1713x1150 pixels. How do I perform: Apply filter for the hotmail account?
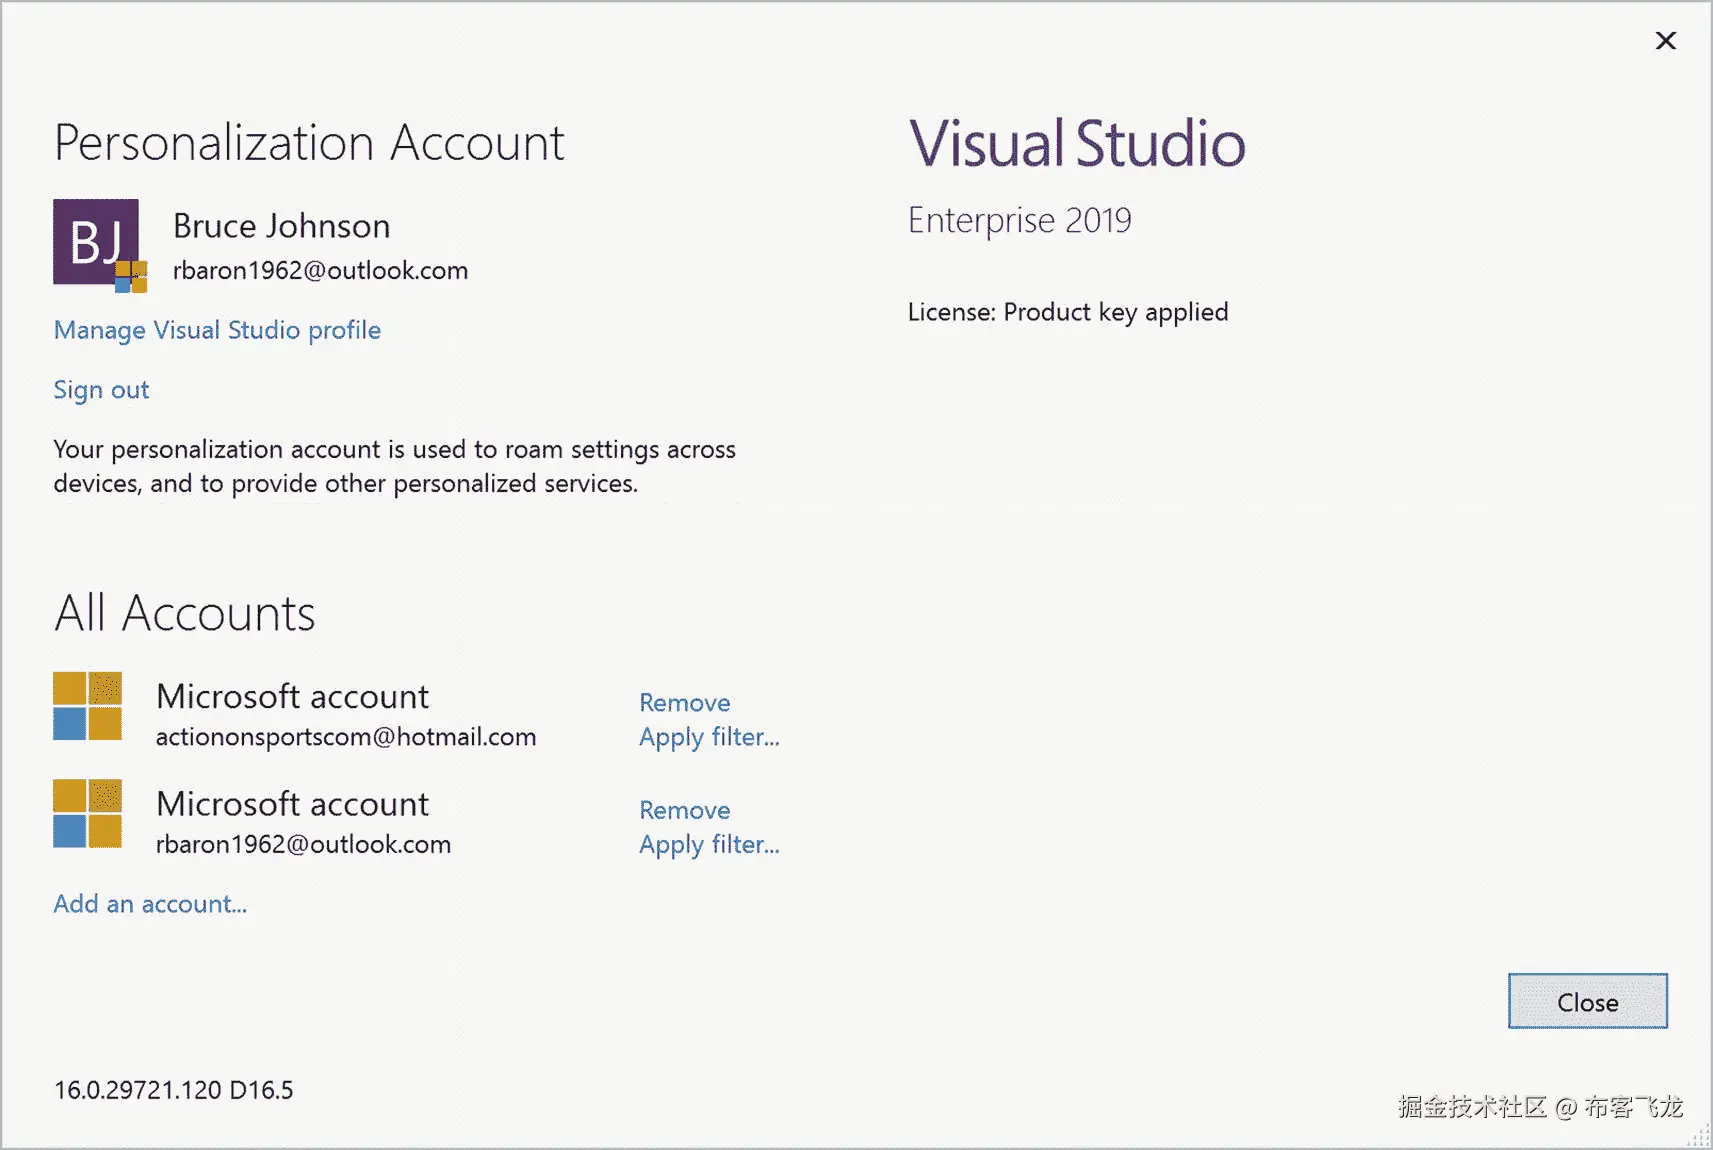709,737
